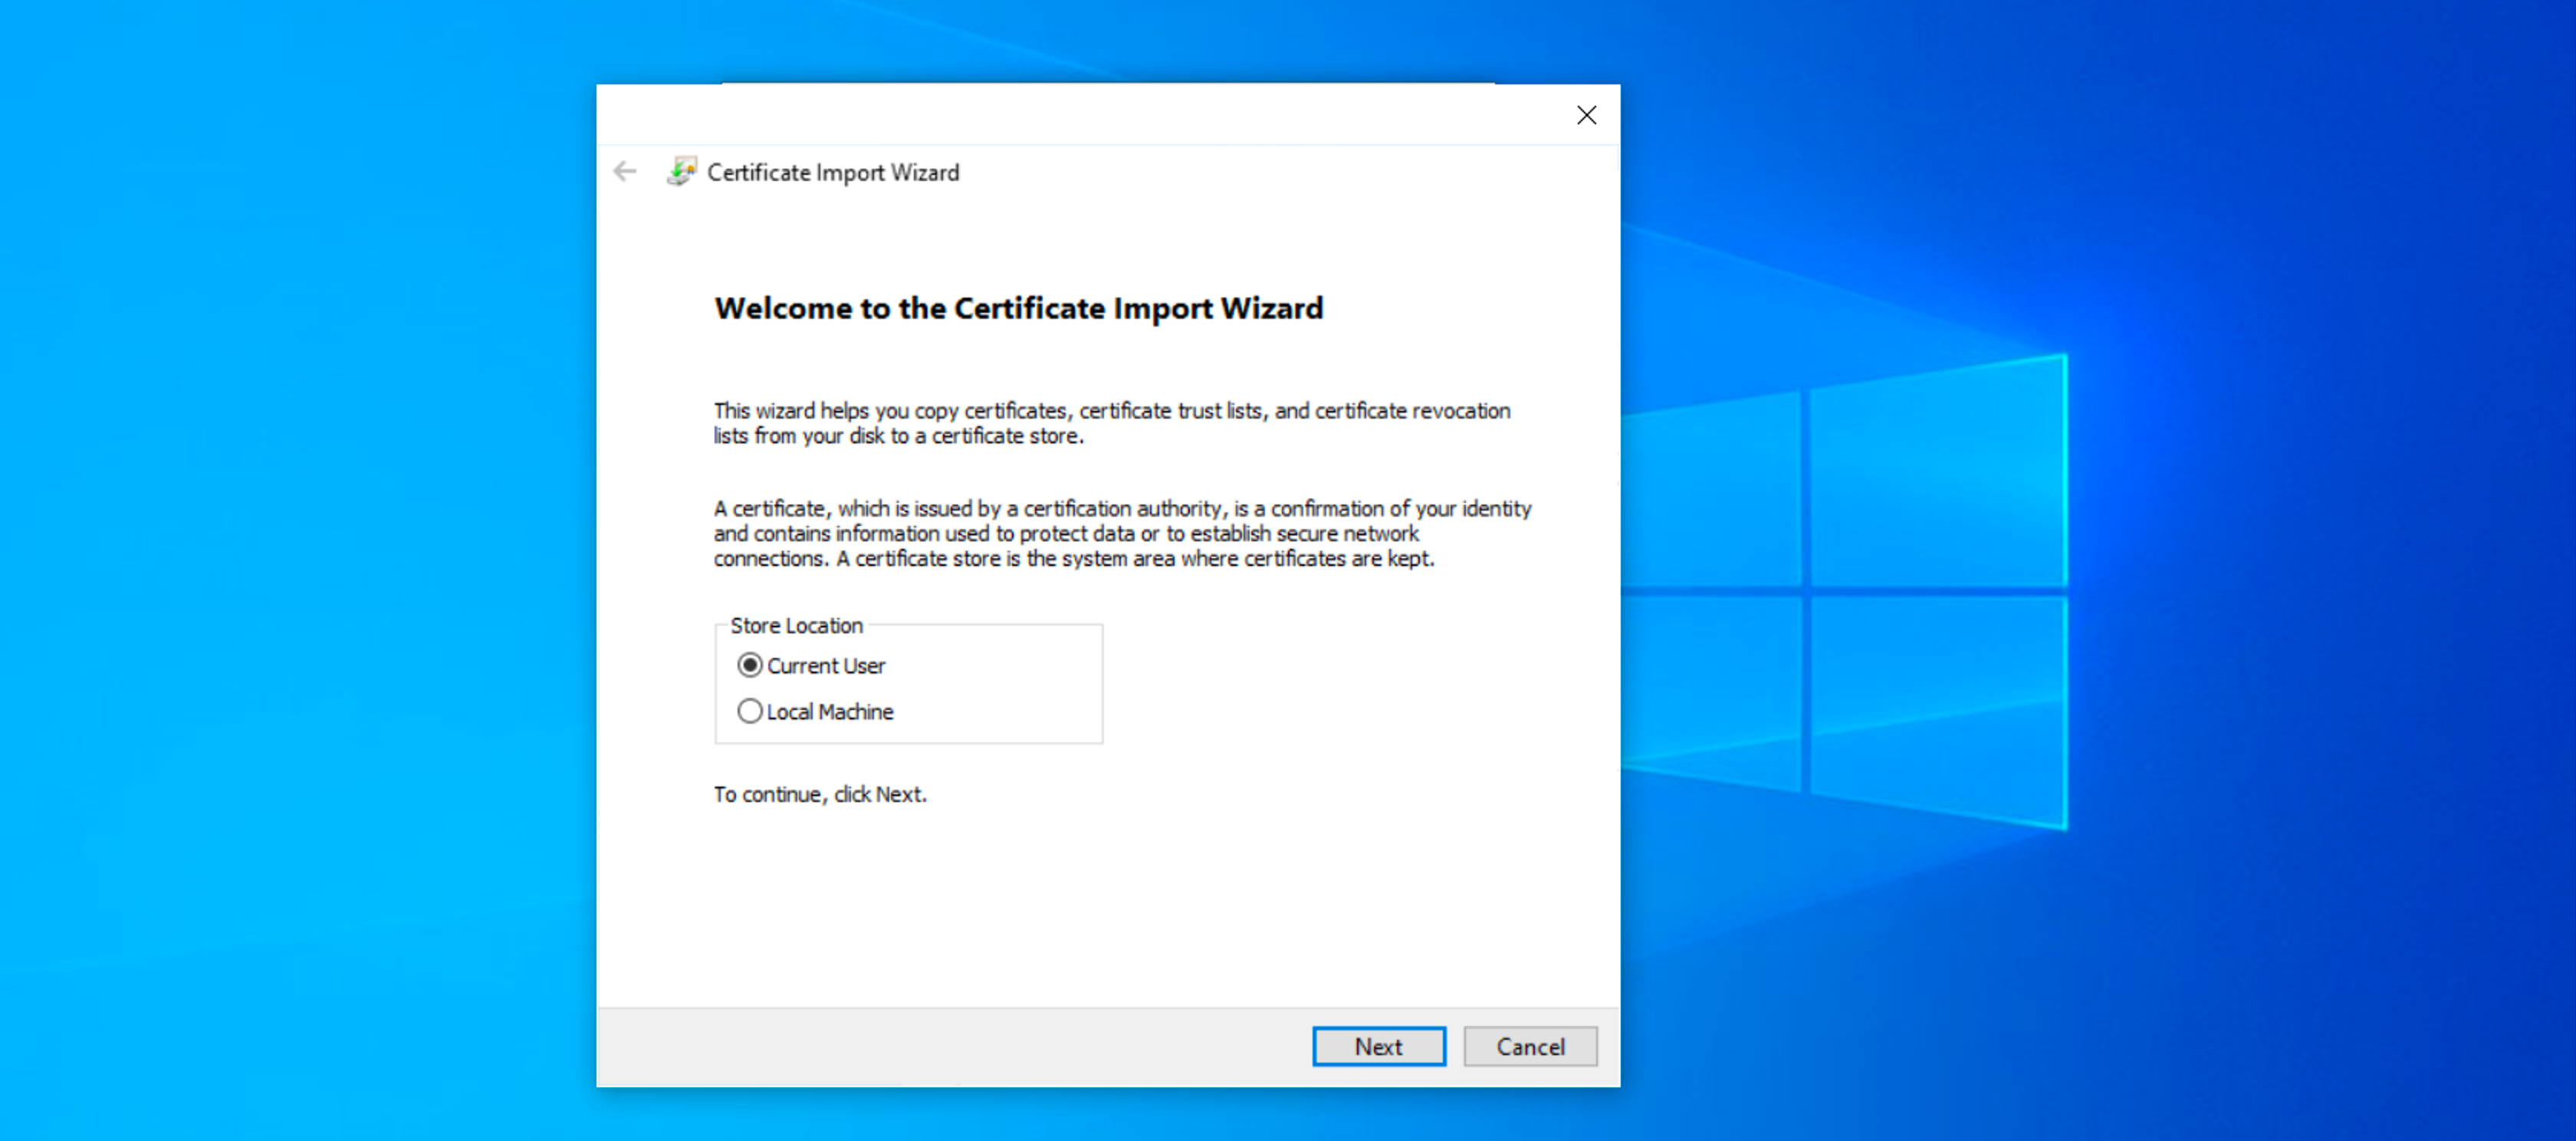Click the 'Welcome to the Certificate Import Wizard' heading

(1018, 308)
